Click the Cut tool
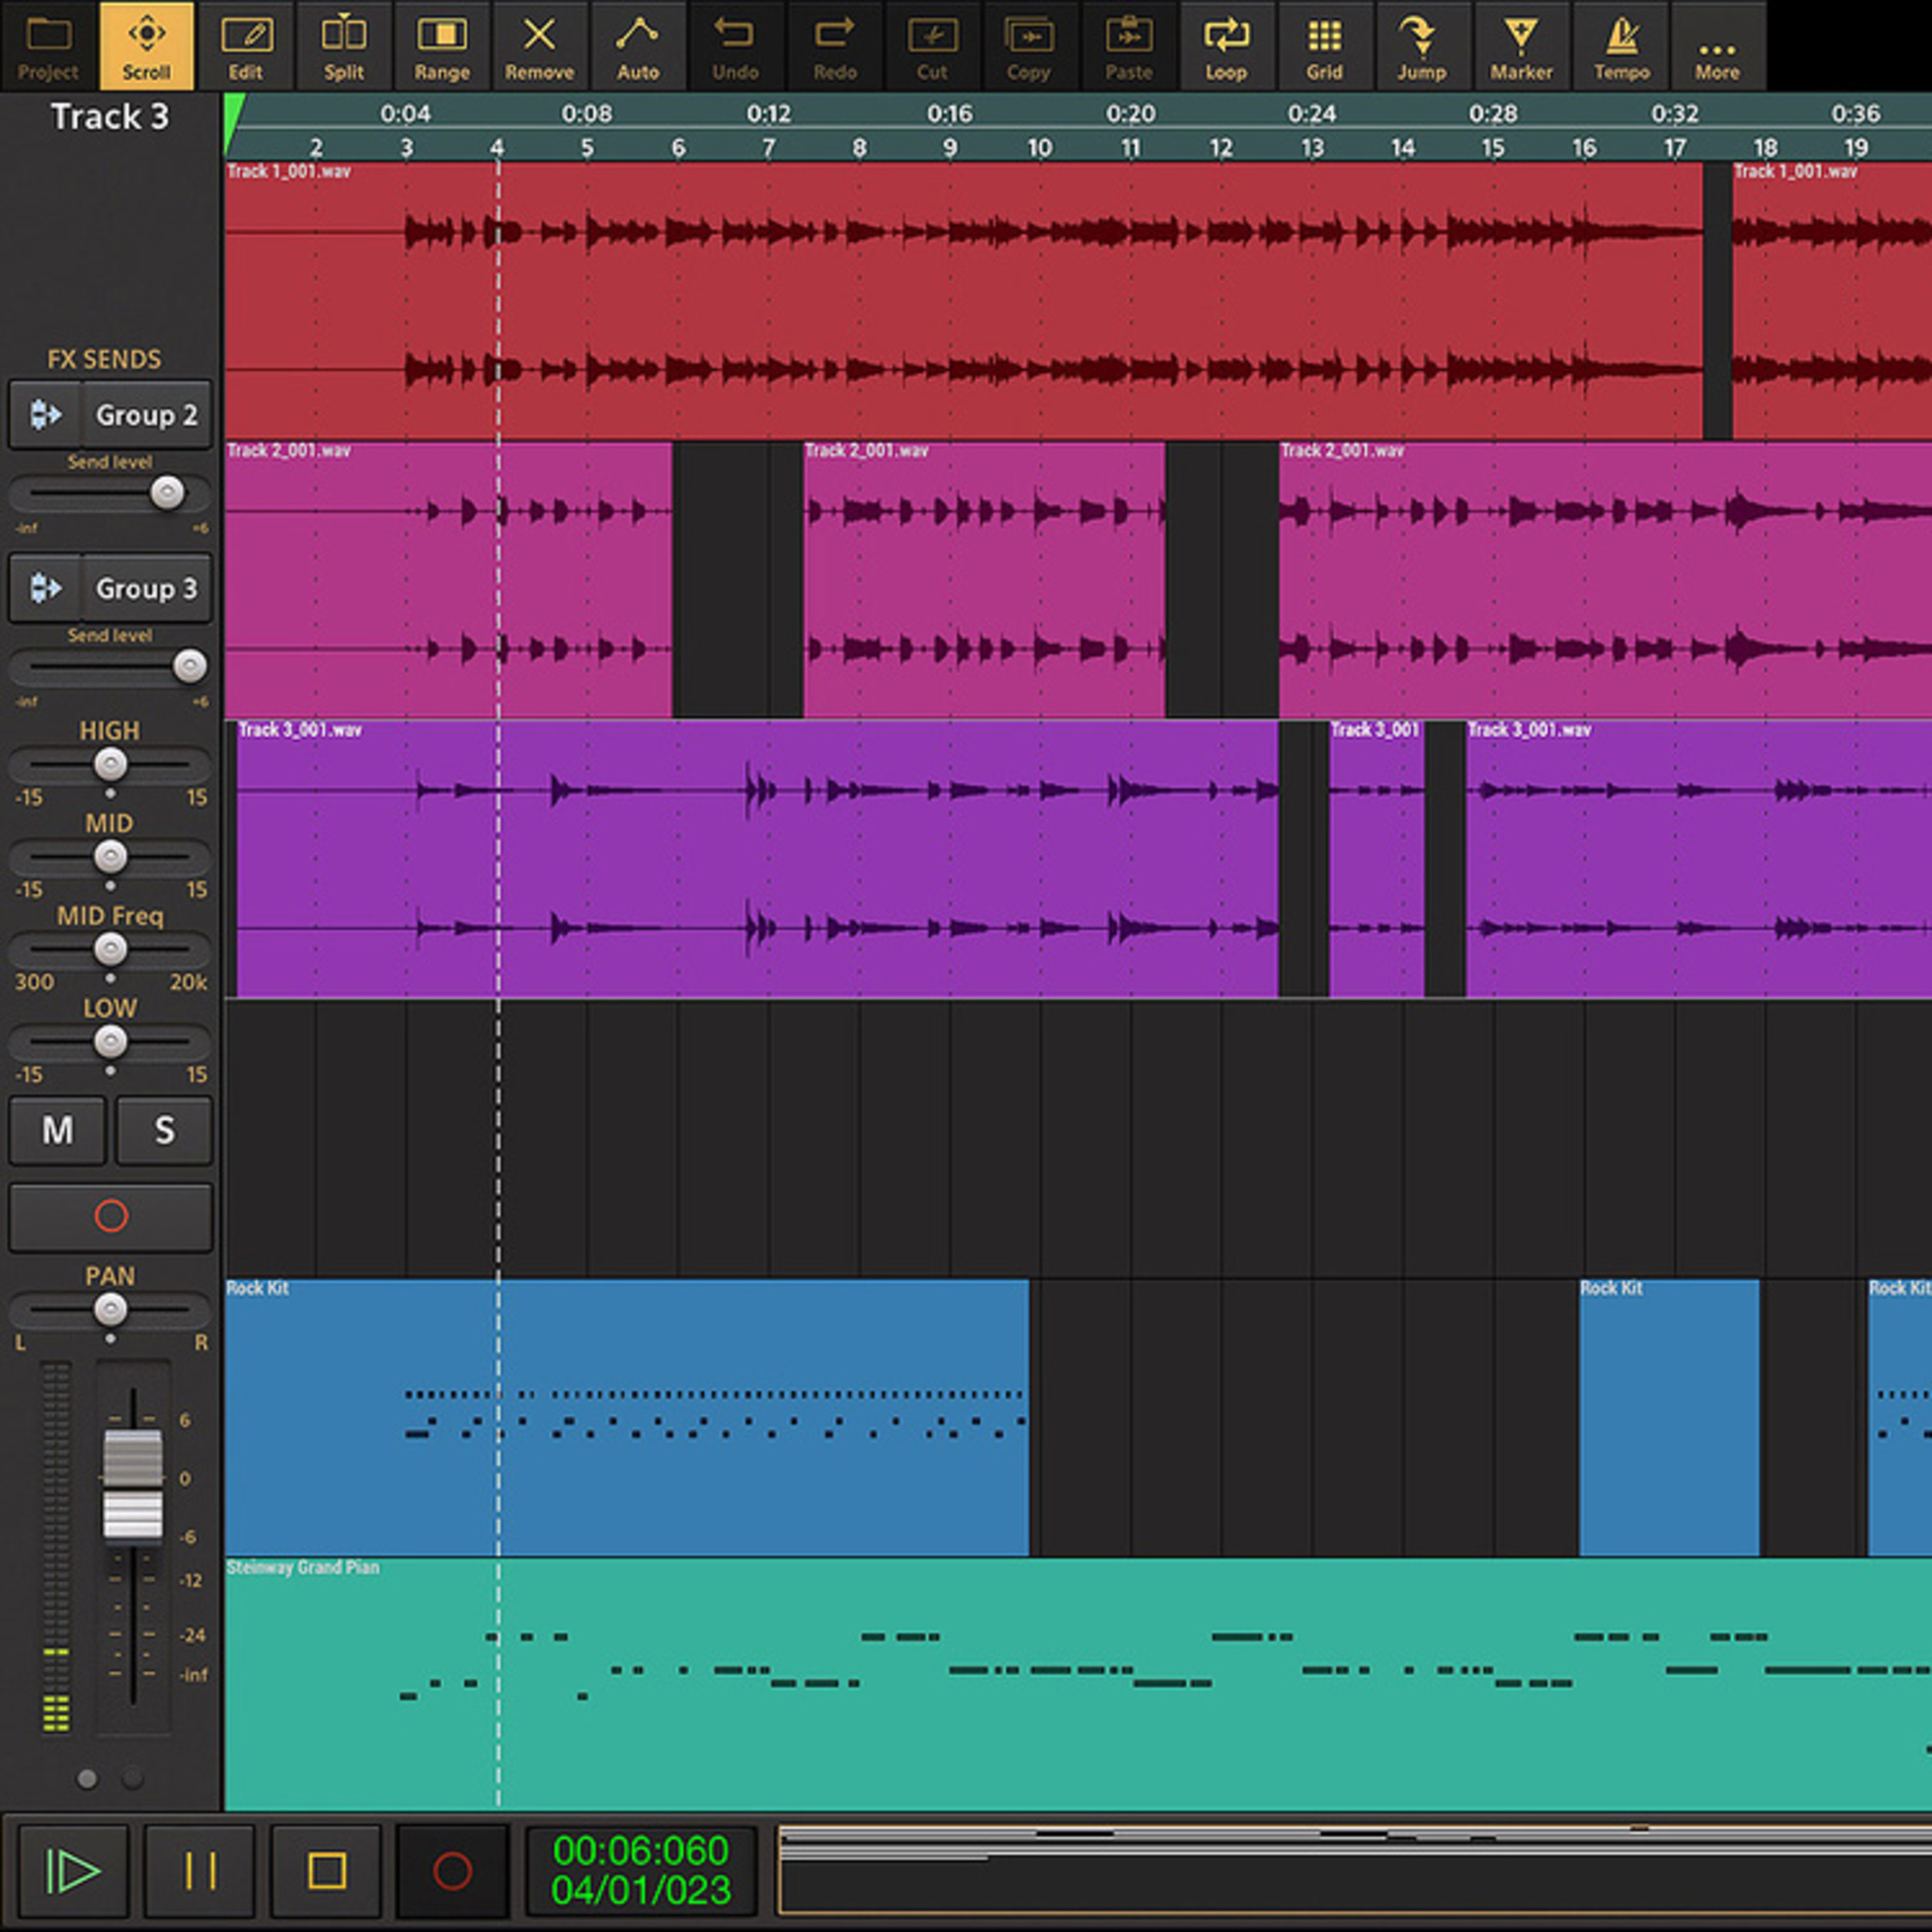1932x1932 pixels. pyautogui.click(x=932, y=46)
